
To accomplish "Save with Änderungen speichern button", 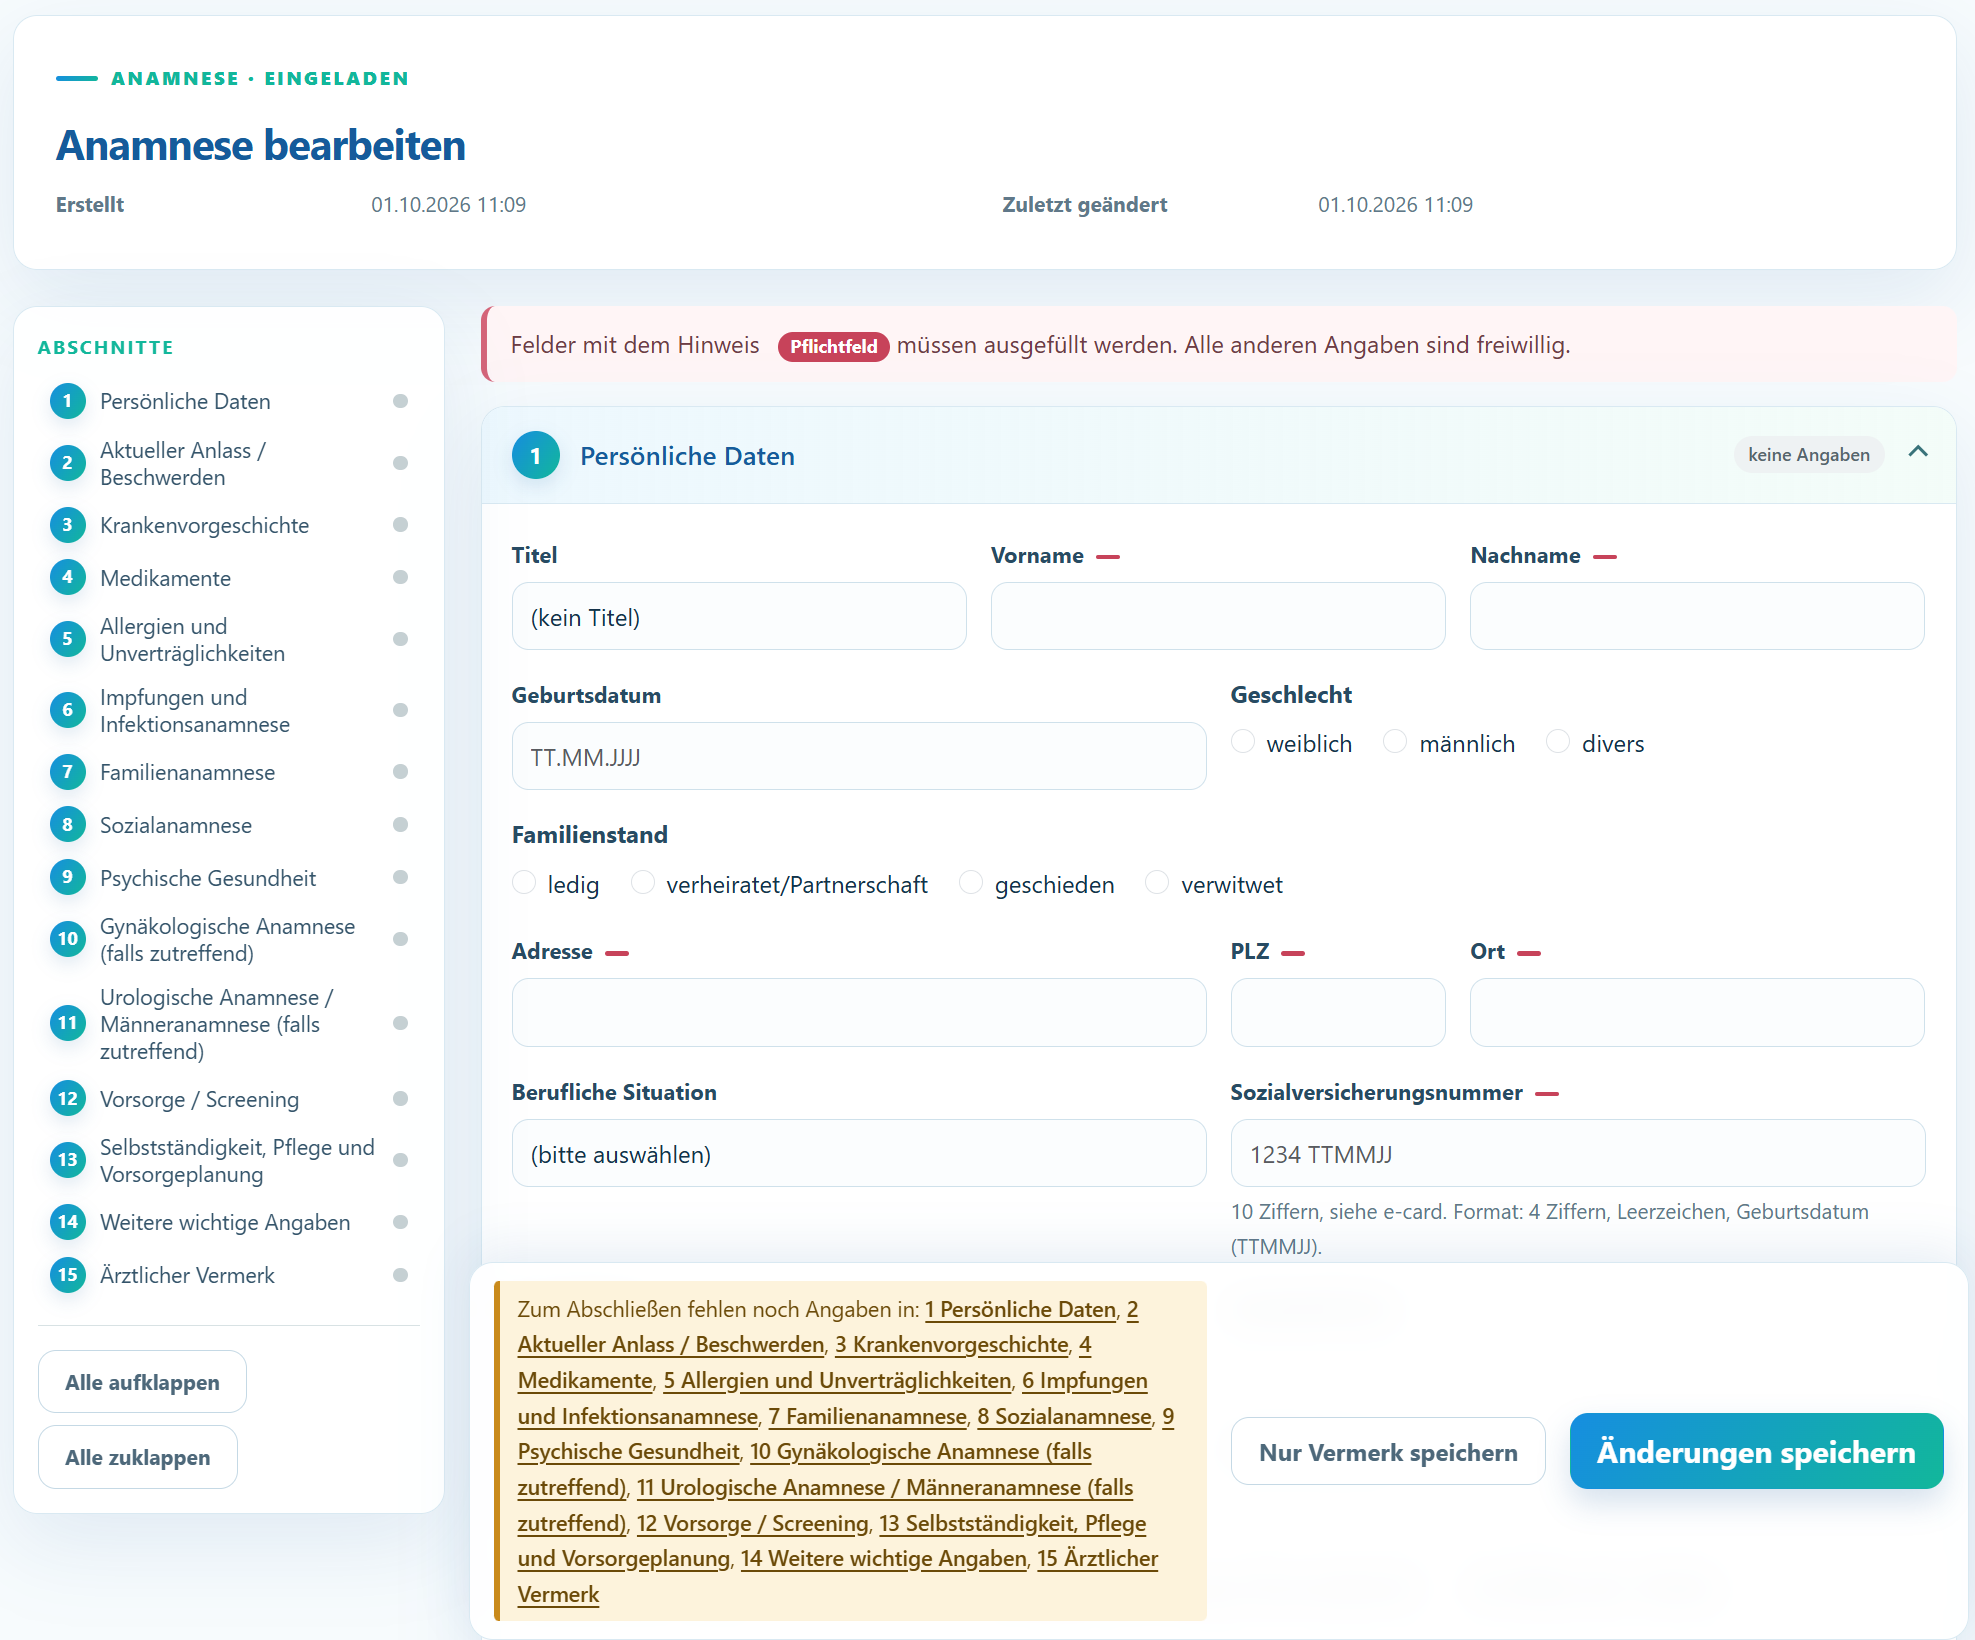I will pyautogui.click(x=1756, y=1451).
